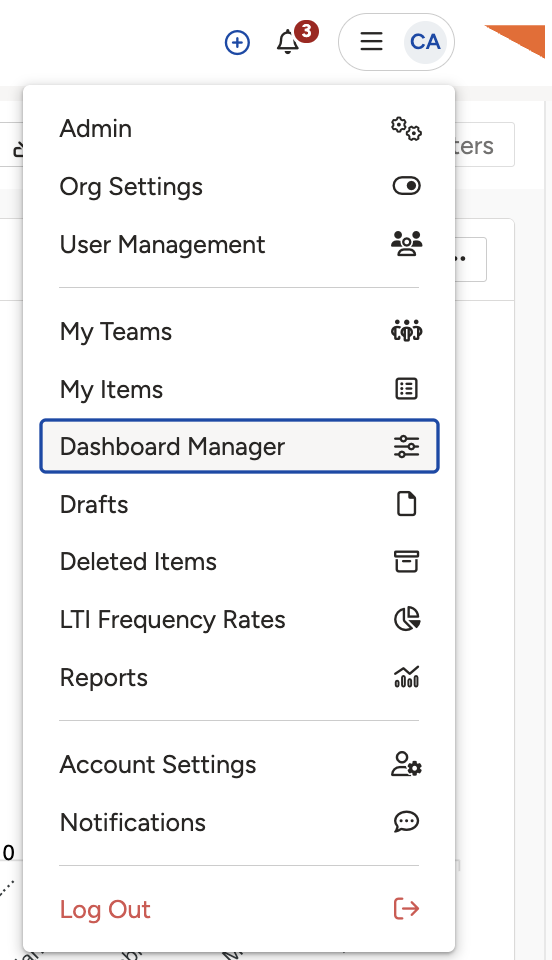Click the Org Settings toggle icon

406,186
